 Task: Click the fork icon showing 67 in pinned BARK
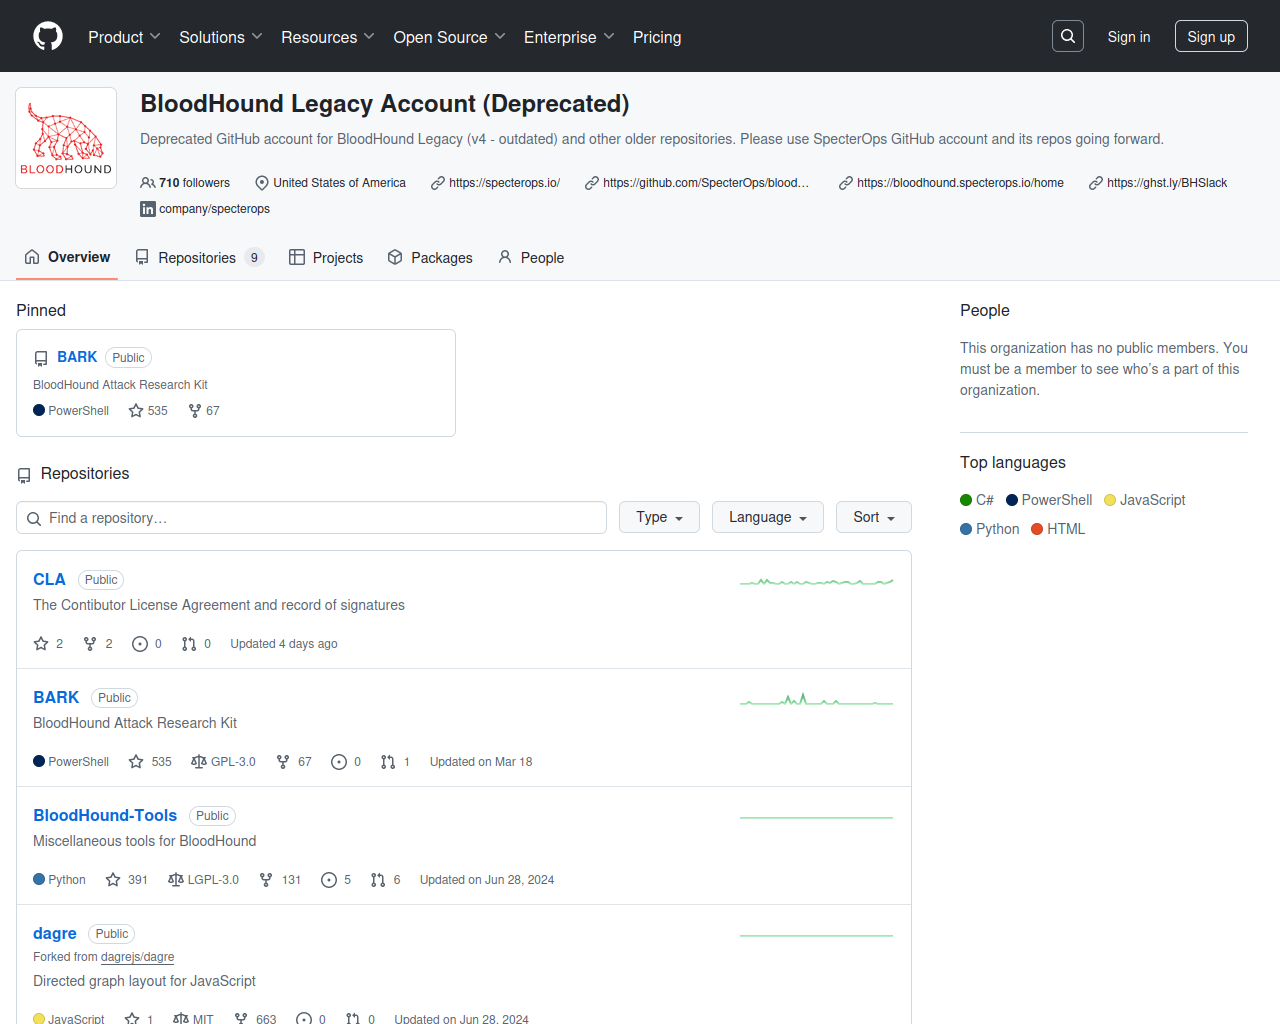pyautogui.click(x=195, y=411)
